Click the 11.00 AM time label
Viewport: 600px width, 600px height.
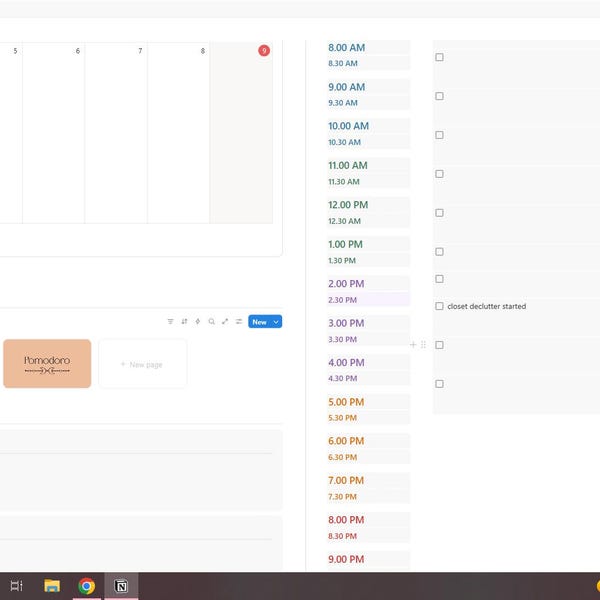[x=347, y=165]
